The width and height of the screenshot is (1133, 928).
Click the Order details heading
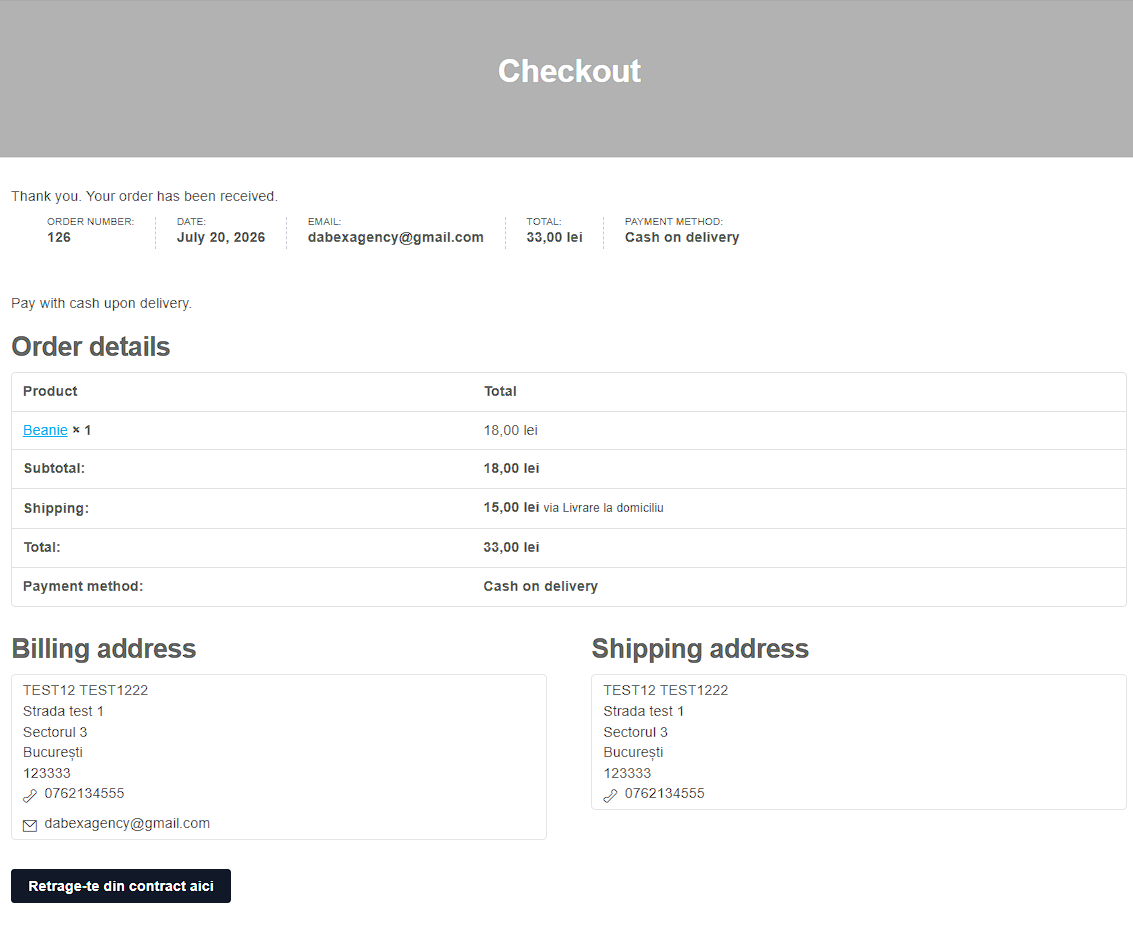pos(91,347)
